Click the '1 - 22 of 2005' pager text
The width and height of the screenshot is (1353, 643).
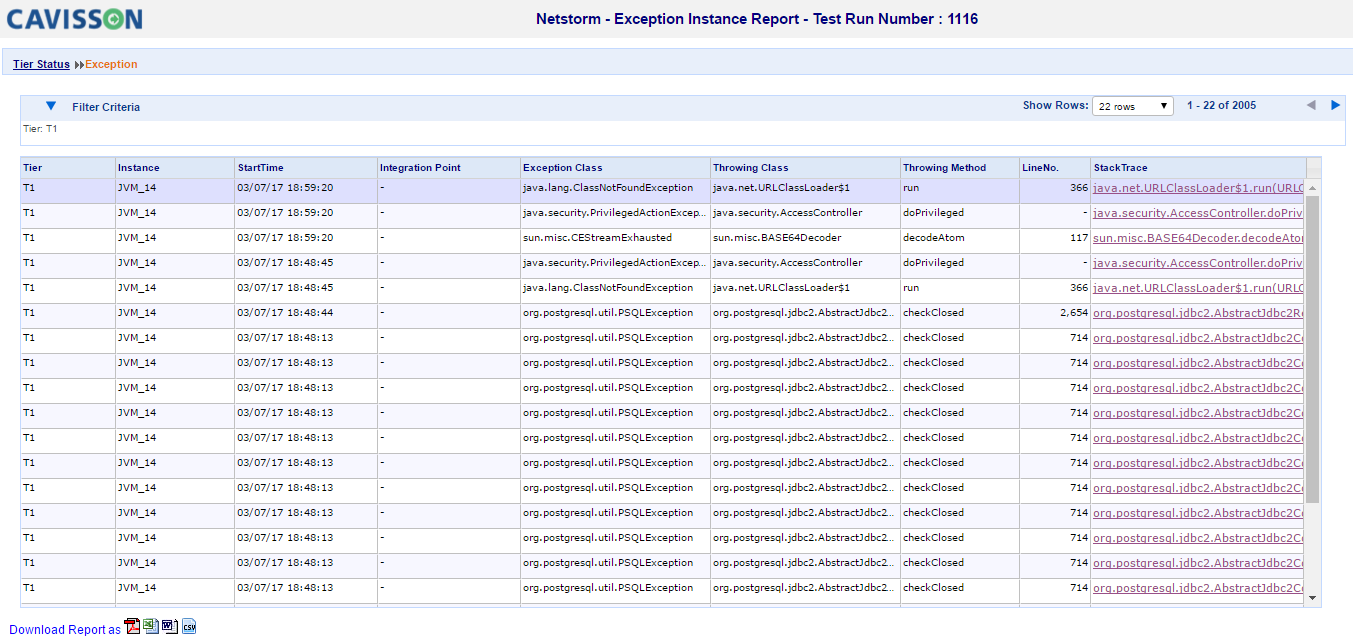[1221, 105]
